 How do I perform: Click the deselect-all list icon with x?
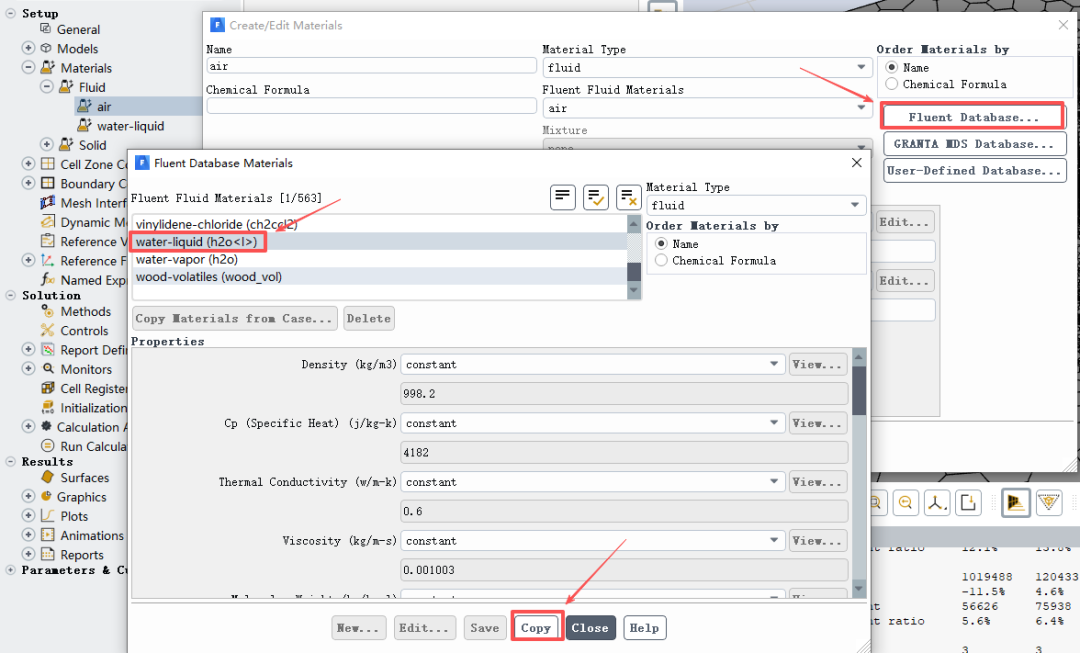629,198
